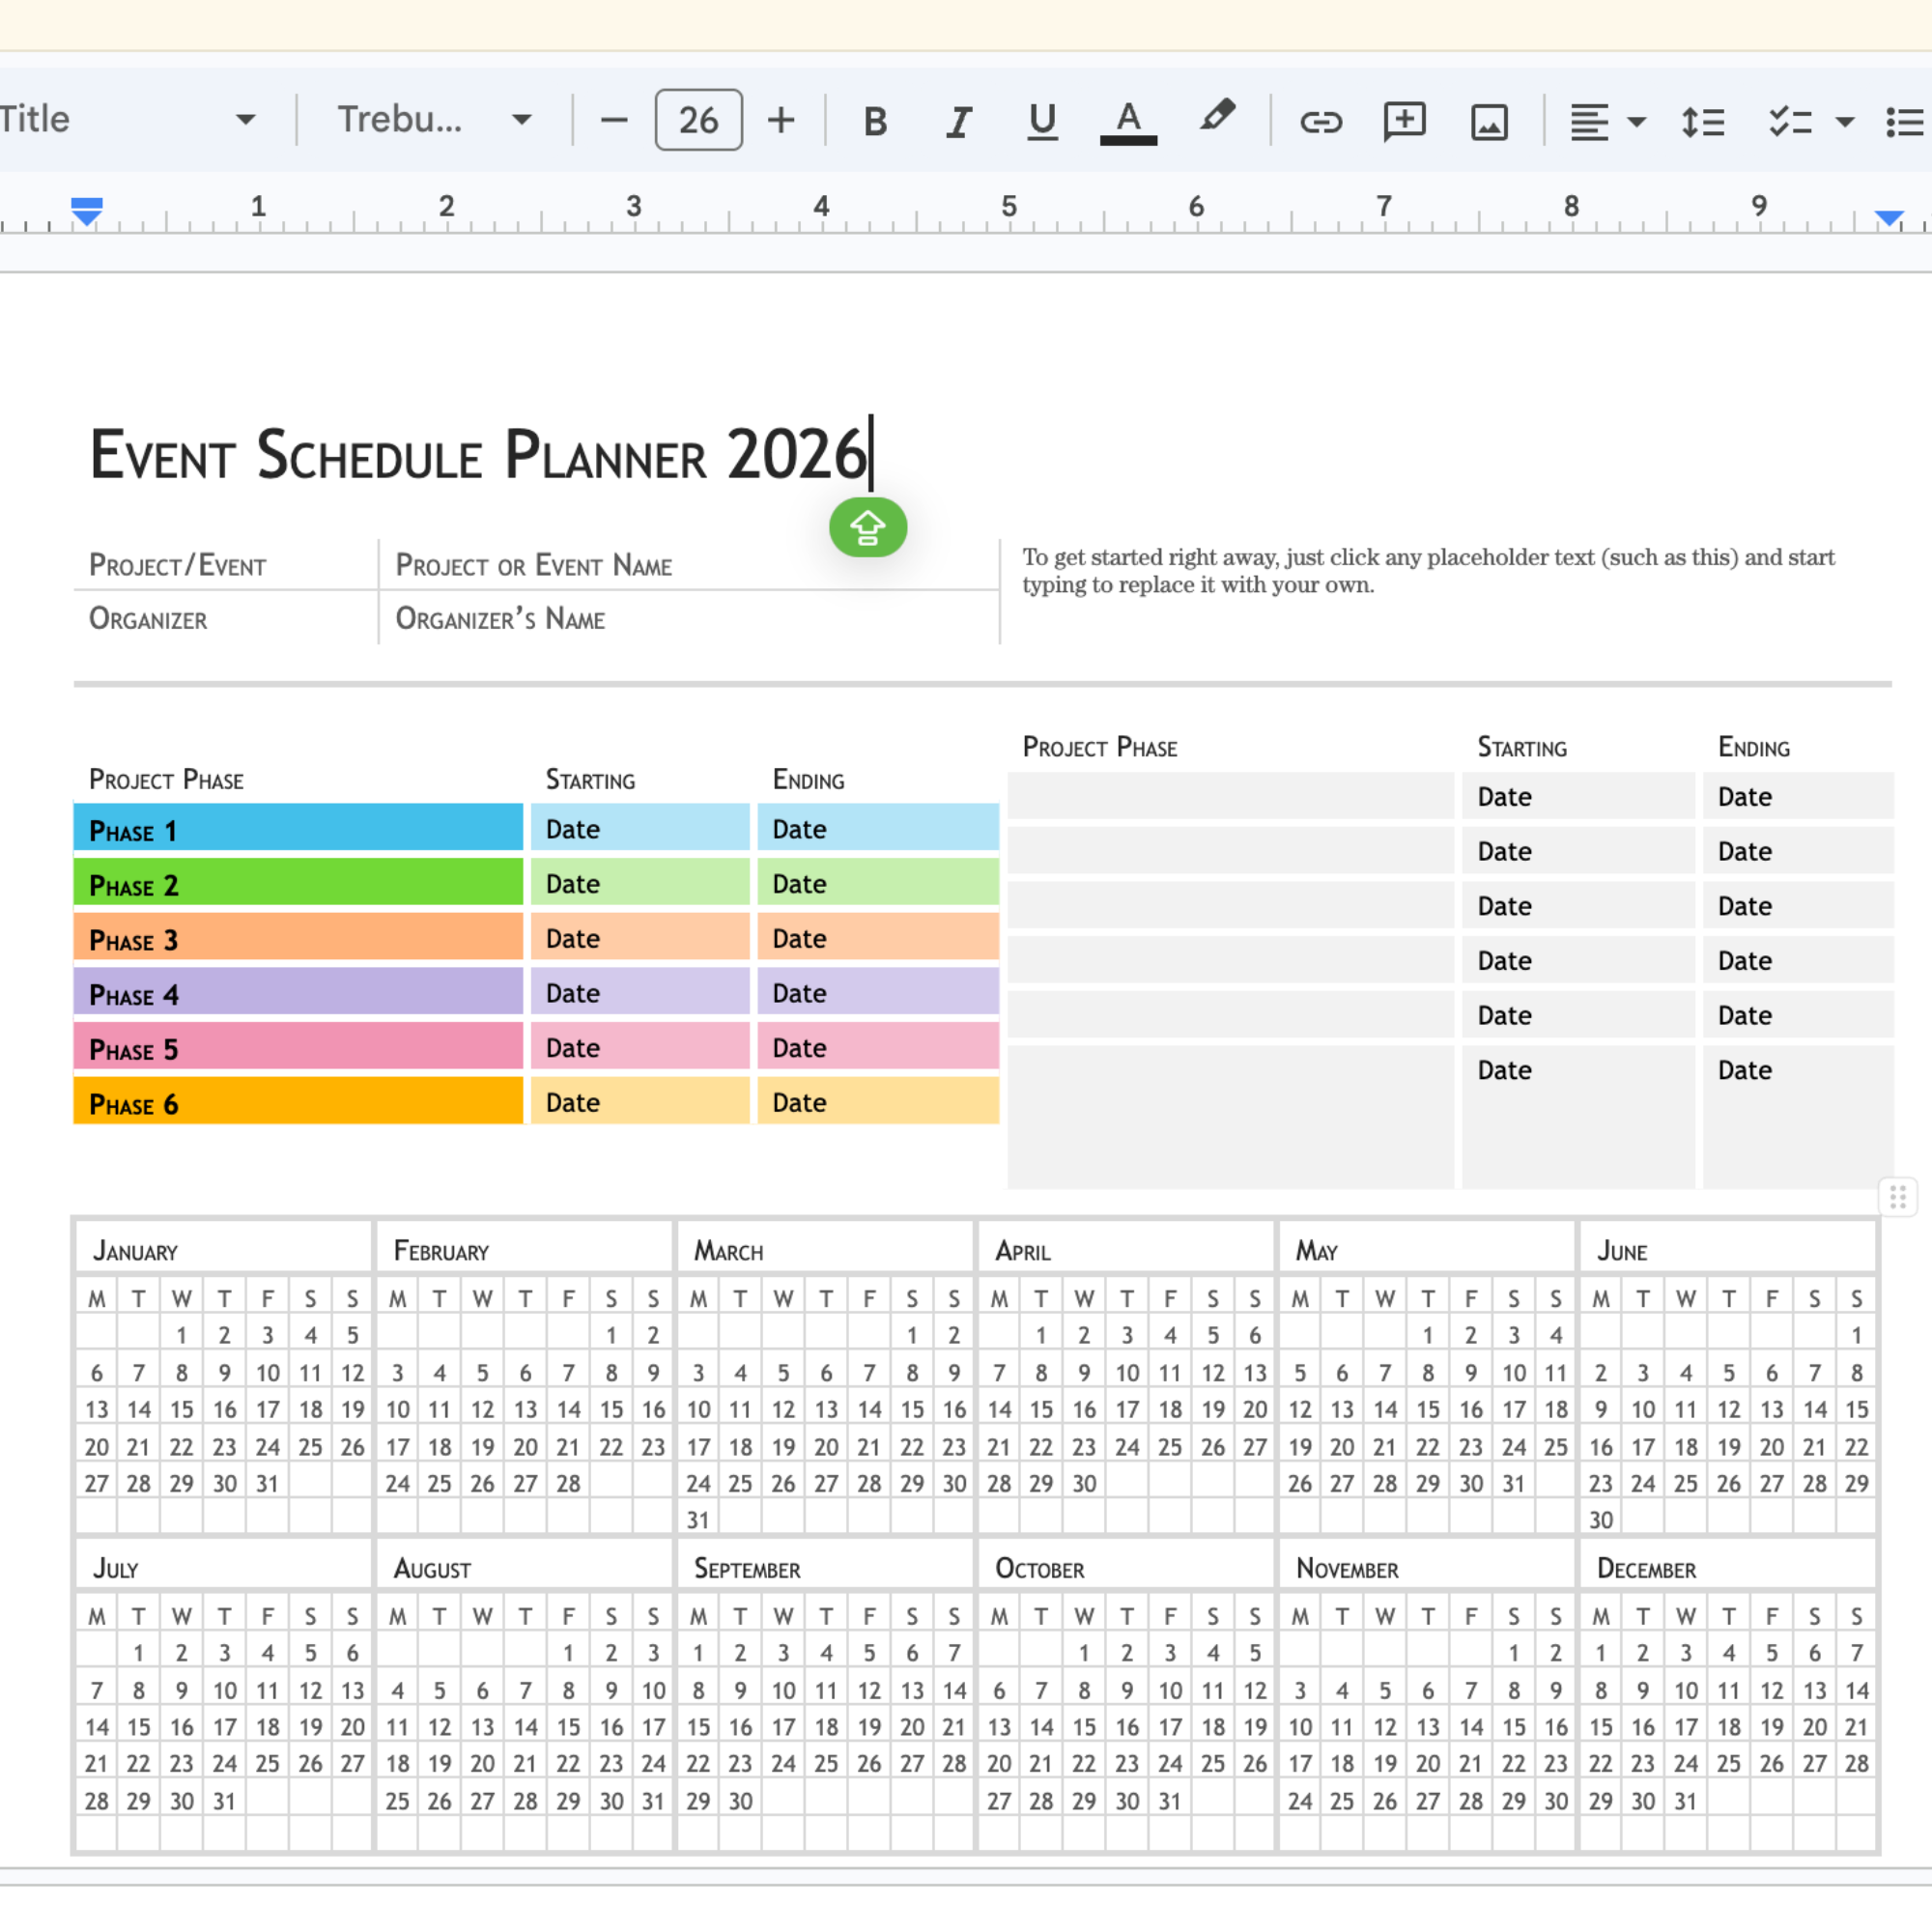Expand the text alignment dropdown arrow
This screenshot has height=1932, width=1932.
pos(1637,122)
